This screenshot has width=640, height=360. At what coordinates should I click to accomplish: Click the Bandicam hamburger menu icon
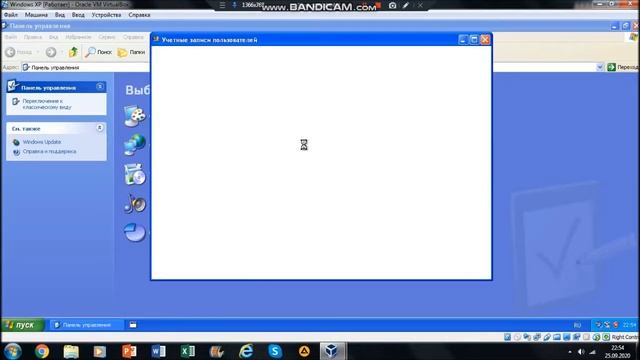click(222, 5)
